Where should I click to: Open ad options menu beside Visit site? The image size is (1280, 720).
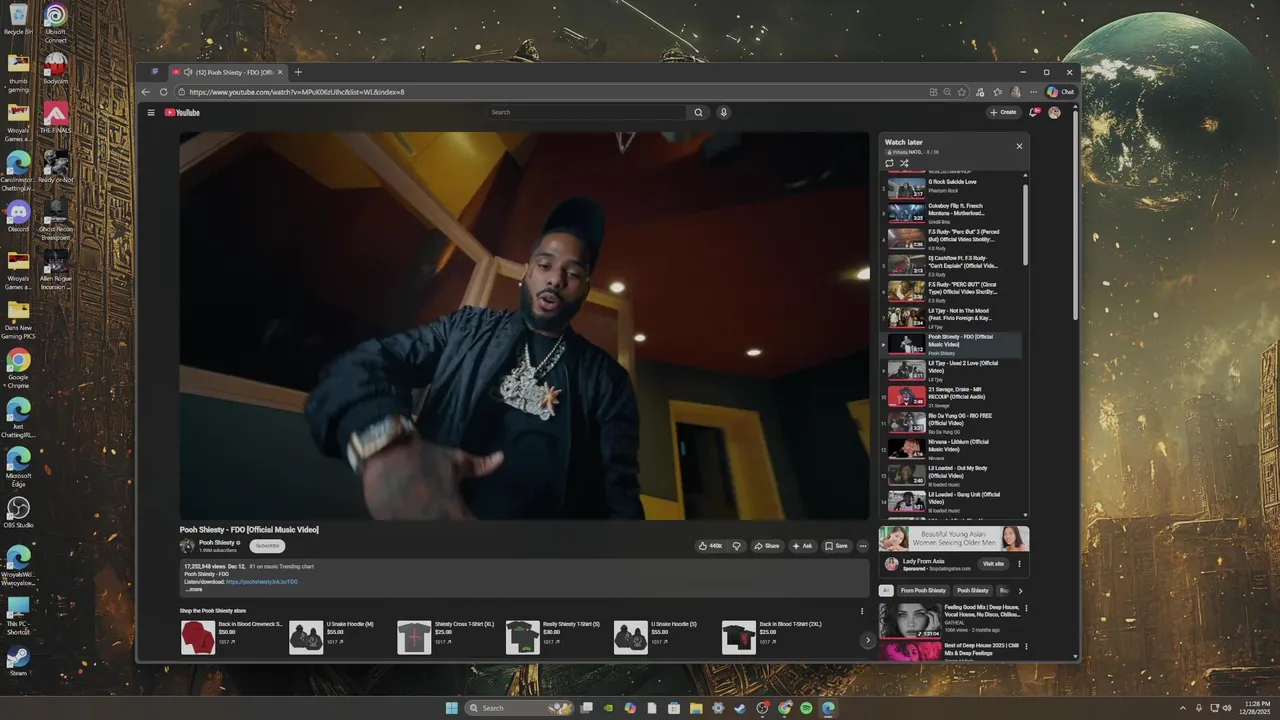tap(1020, 563)
